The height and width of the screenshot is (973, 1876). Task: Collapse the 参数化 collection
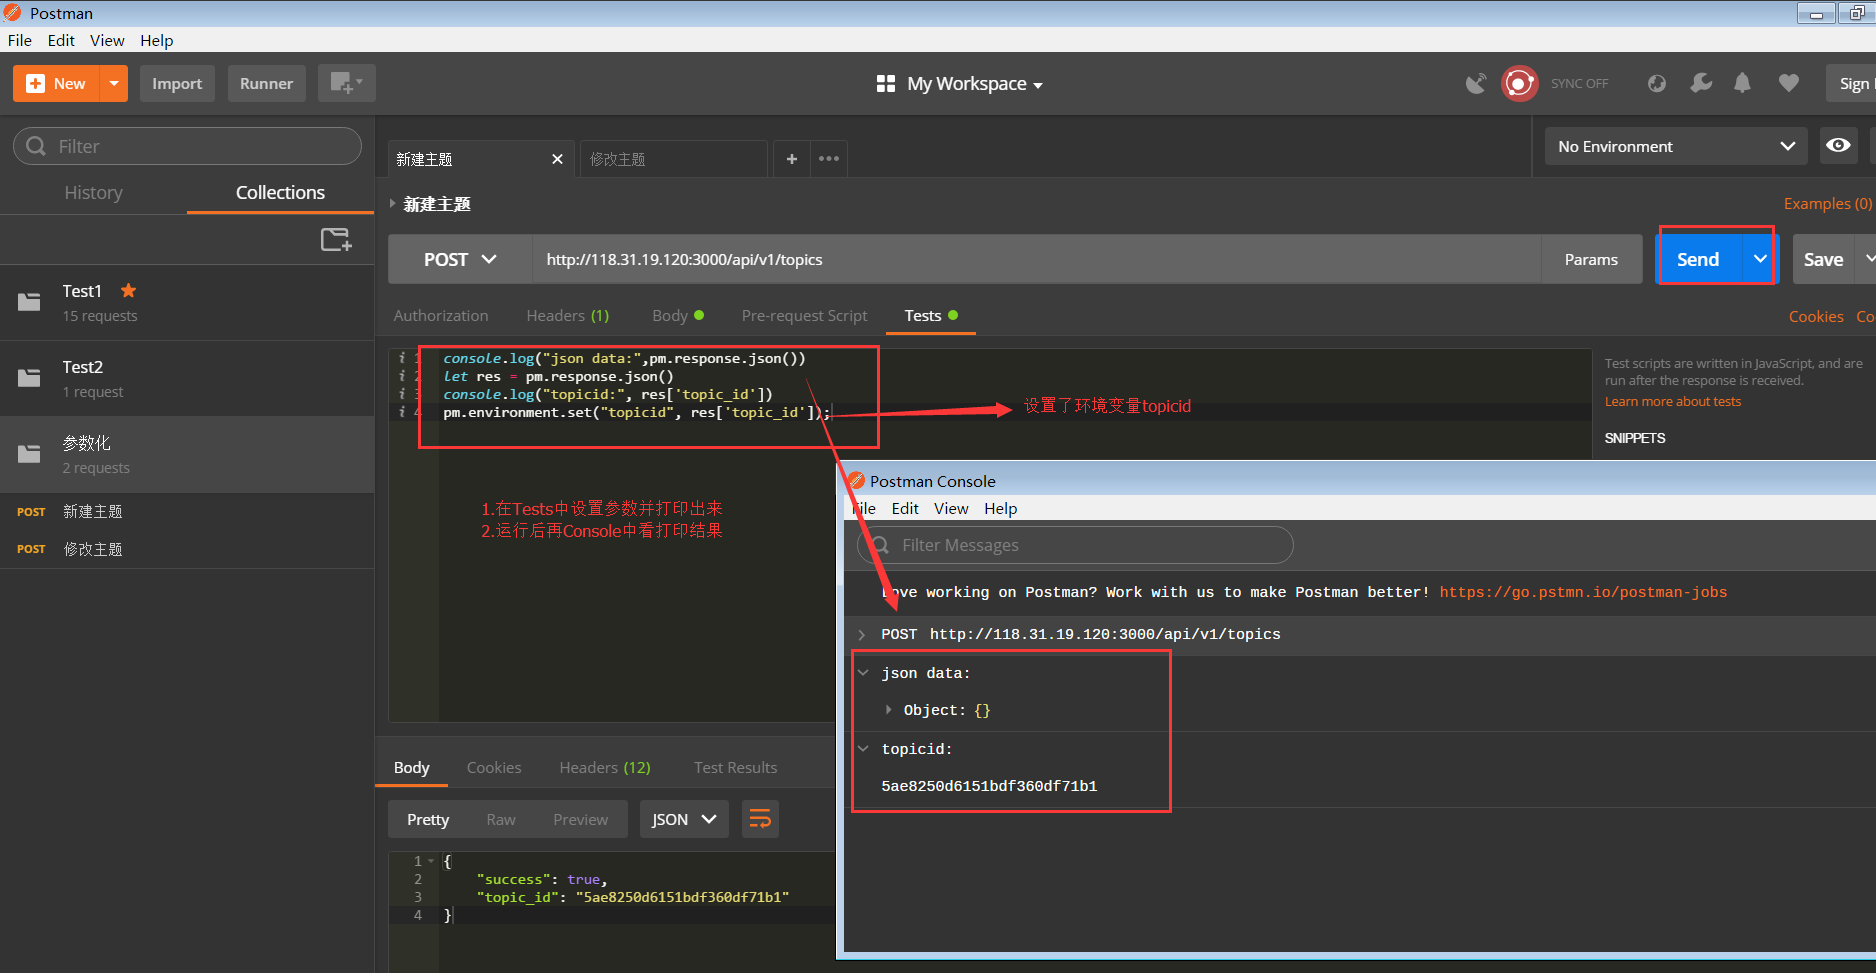(x=187, y=454)
